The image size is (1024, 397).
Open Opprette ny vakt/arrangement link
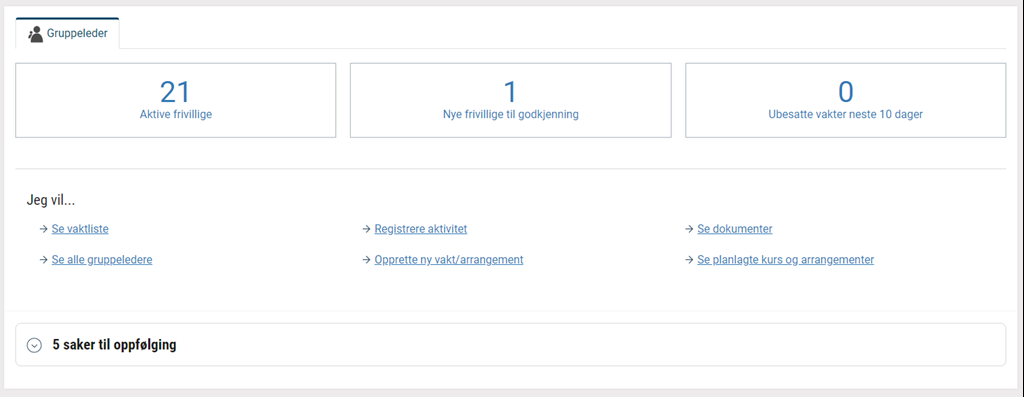click(x=449, y=259)
